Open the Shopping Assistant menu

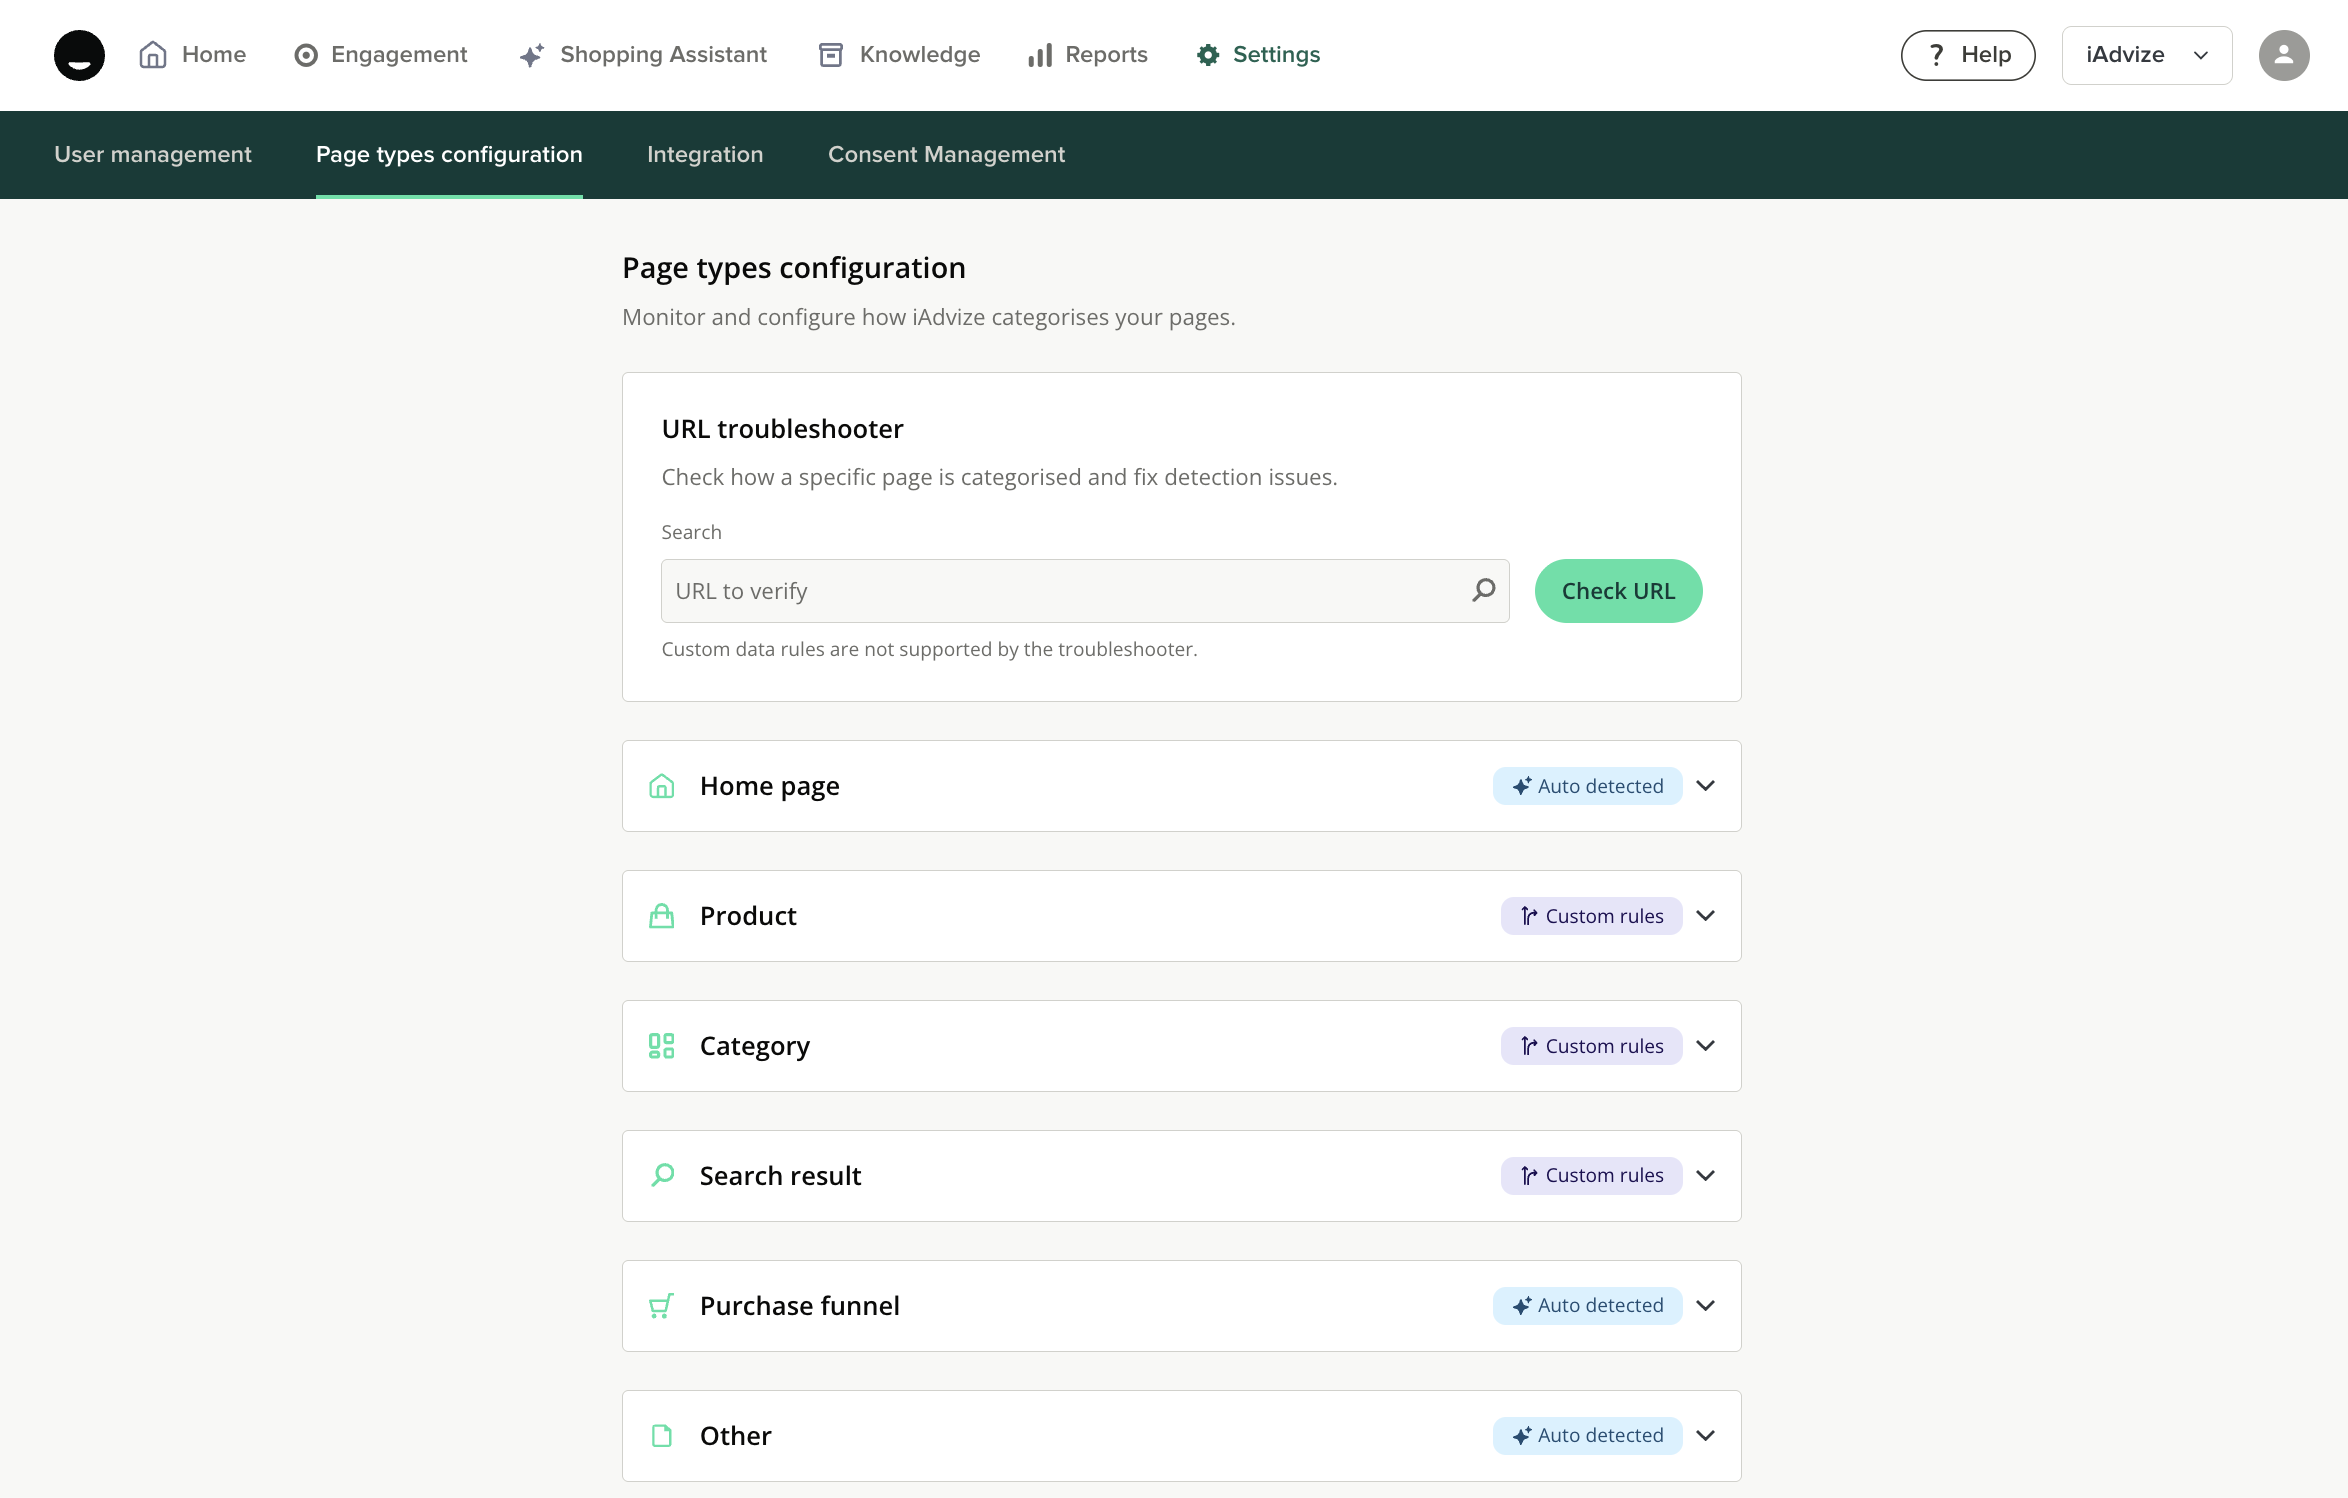(643, 55)
